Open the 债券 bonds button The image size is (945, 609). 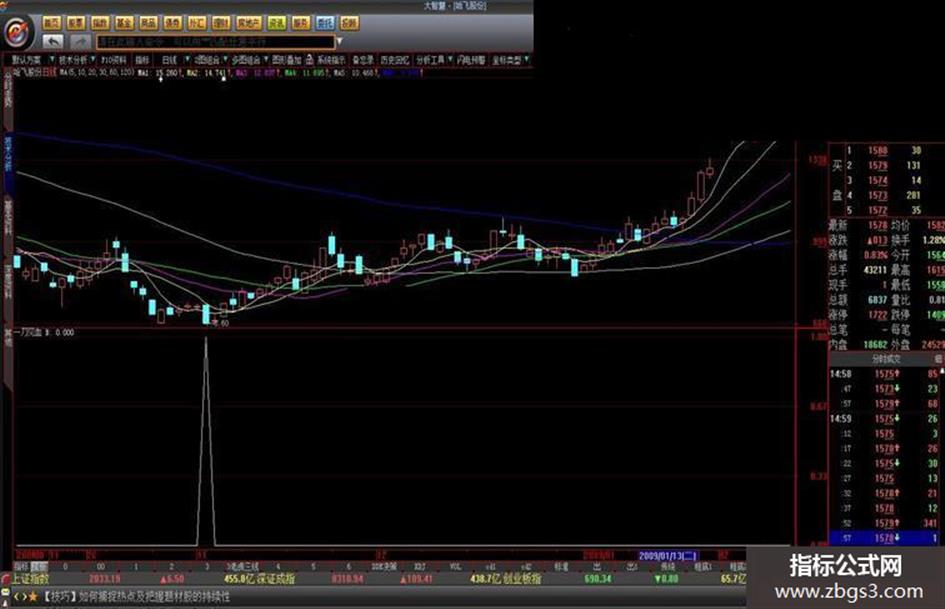coord(173,23)
